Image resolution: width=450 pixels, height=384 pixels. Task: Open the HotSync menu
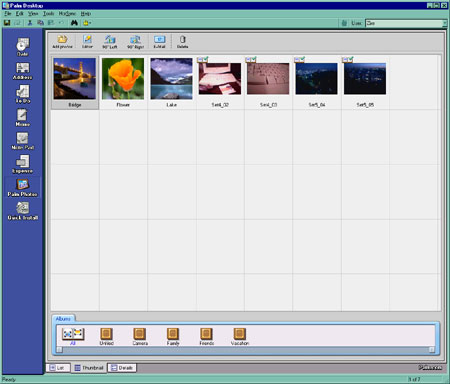coord(67,13)
